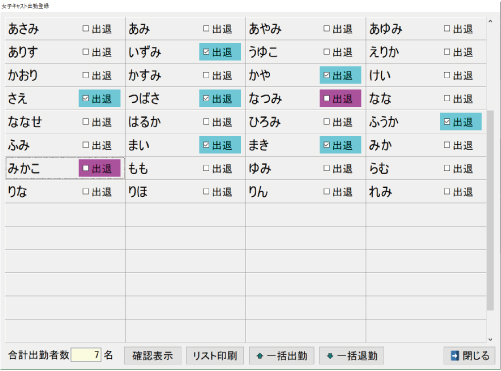Click the リスト印刷 print button
Image resolution: width=501 pixels, height=371 pixels.
click(215, 356)
